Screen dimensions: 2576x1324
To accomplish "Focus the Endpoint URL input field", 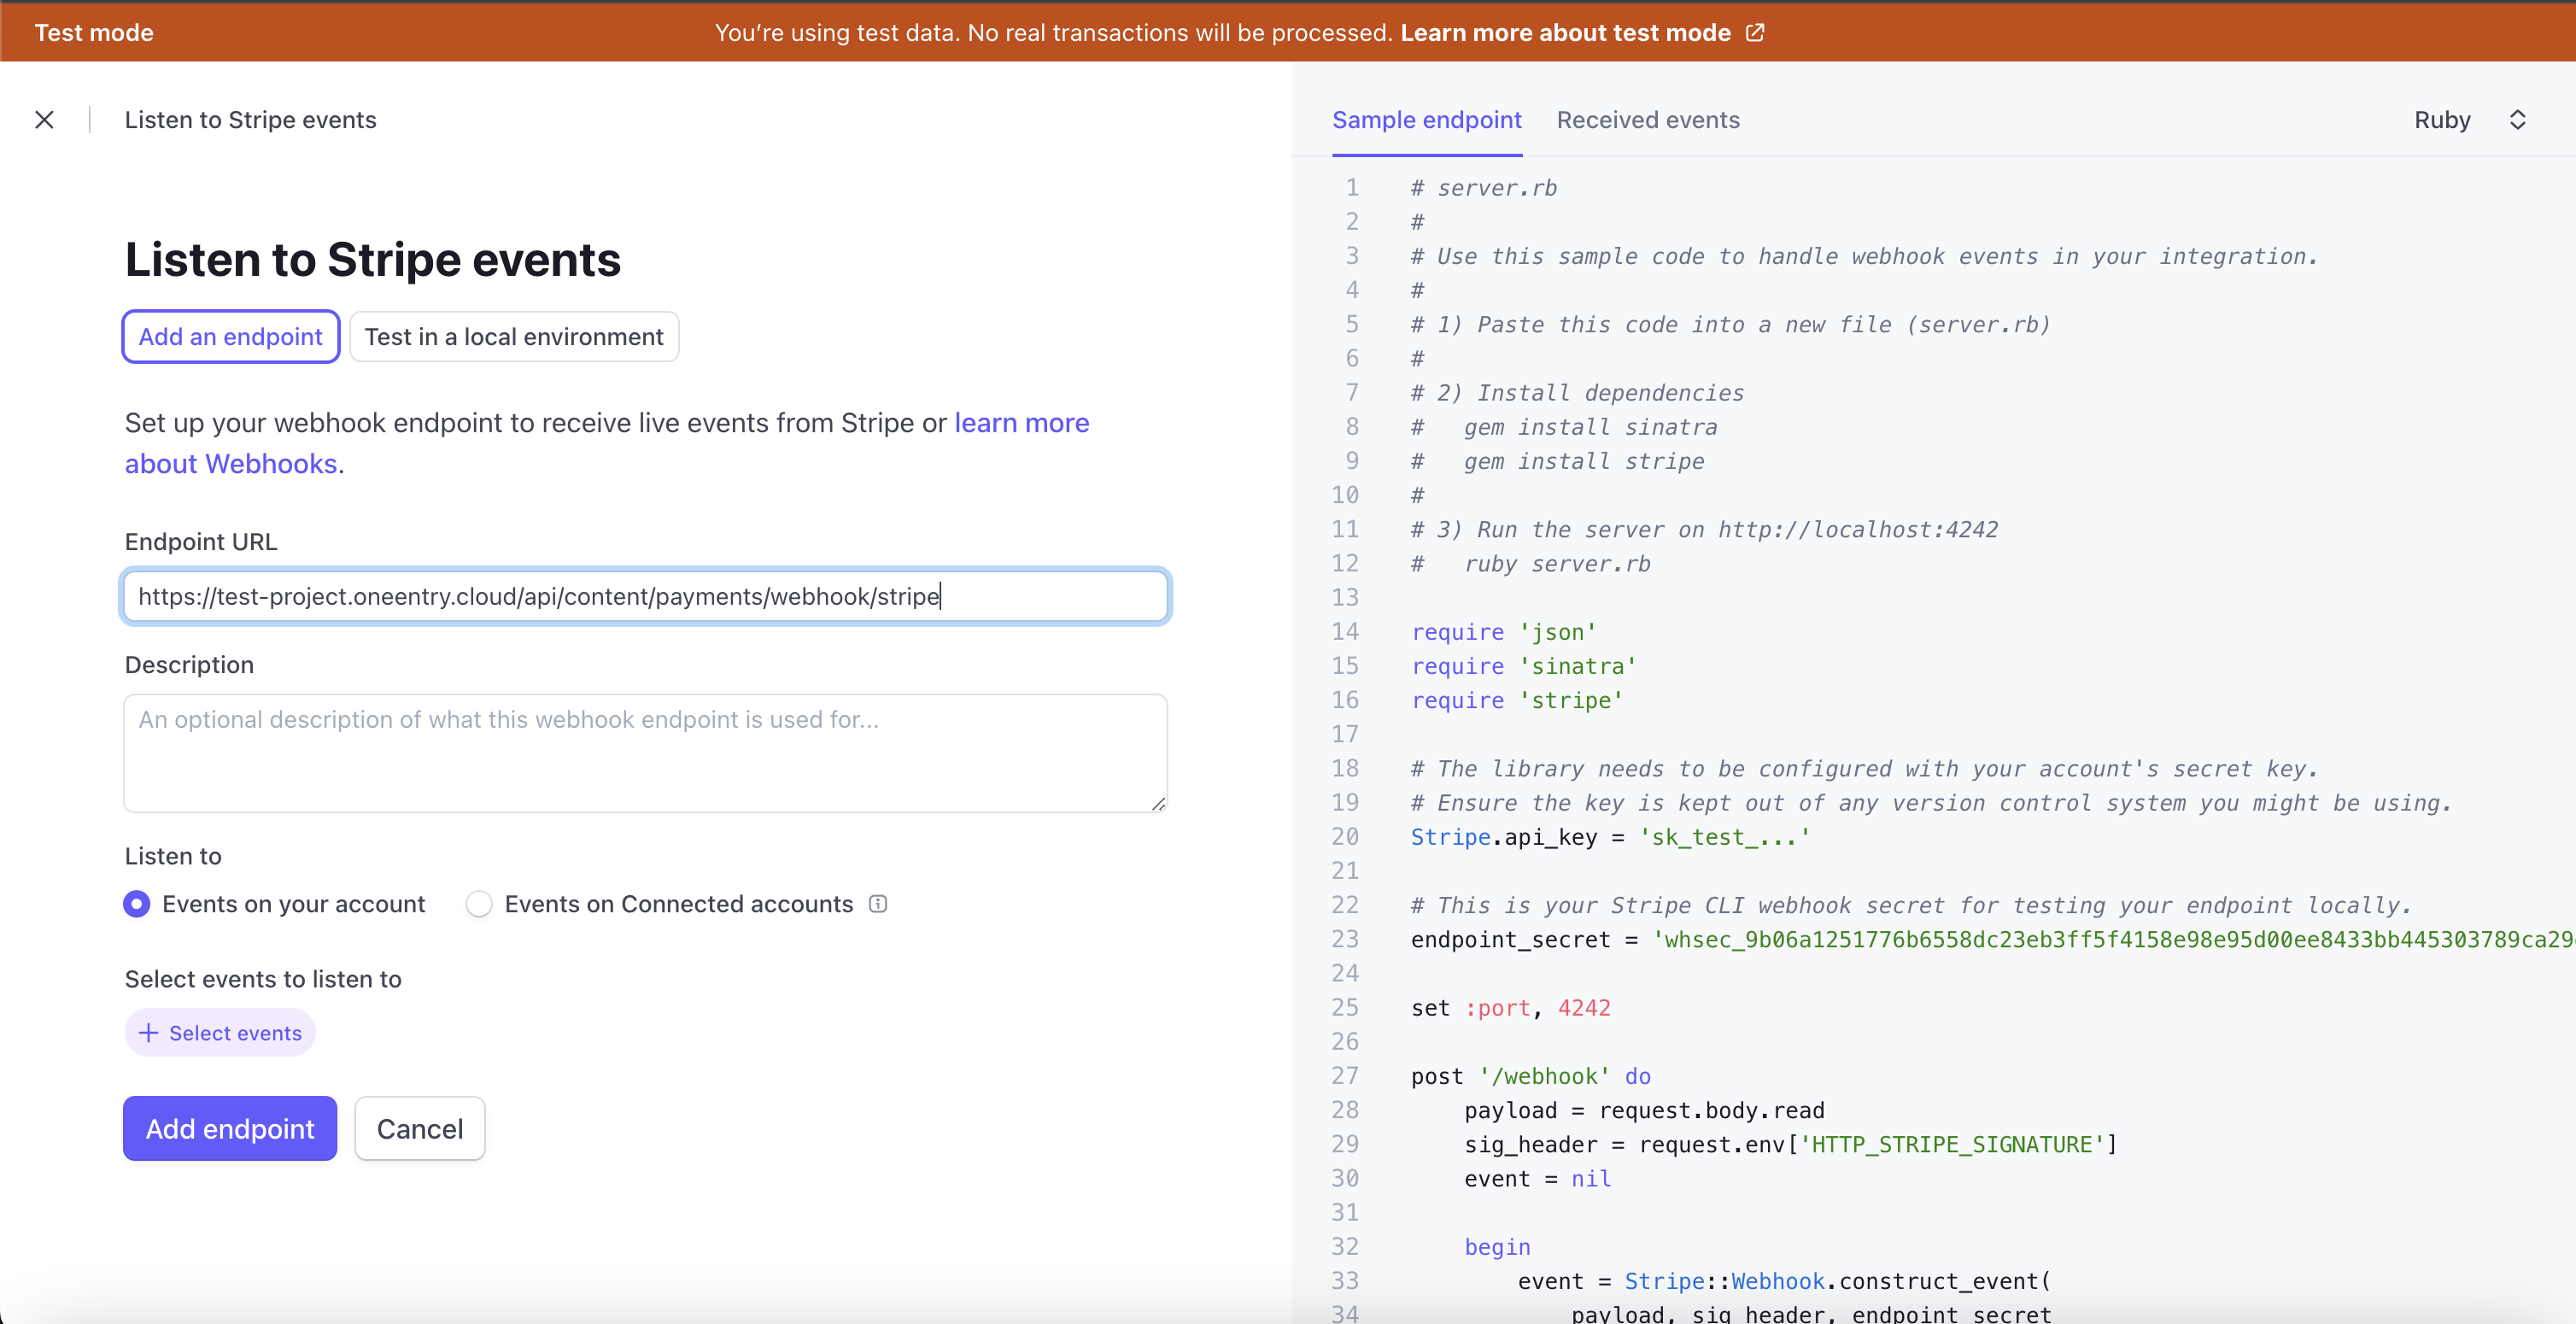I will coord(645,597).
